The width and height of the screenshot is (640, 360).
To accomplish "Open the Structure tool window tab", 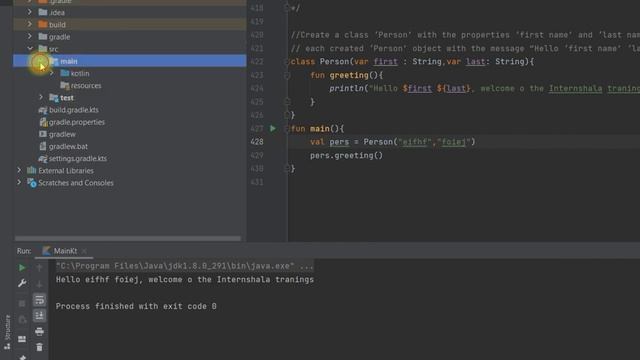I will [x=7, y=332].
